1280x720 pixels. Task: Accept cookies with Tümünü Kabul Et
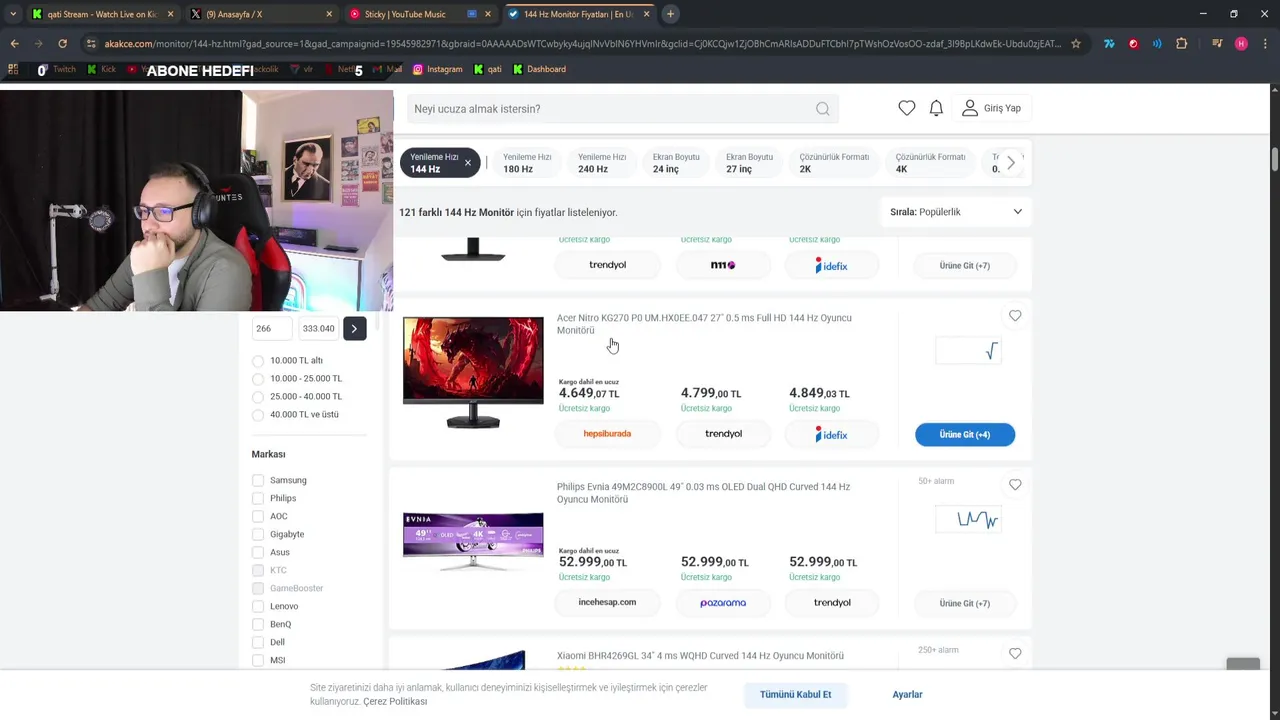tap(795, 694)
